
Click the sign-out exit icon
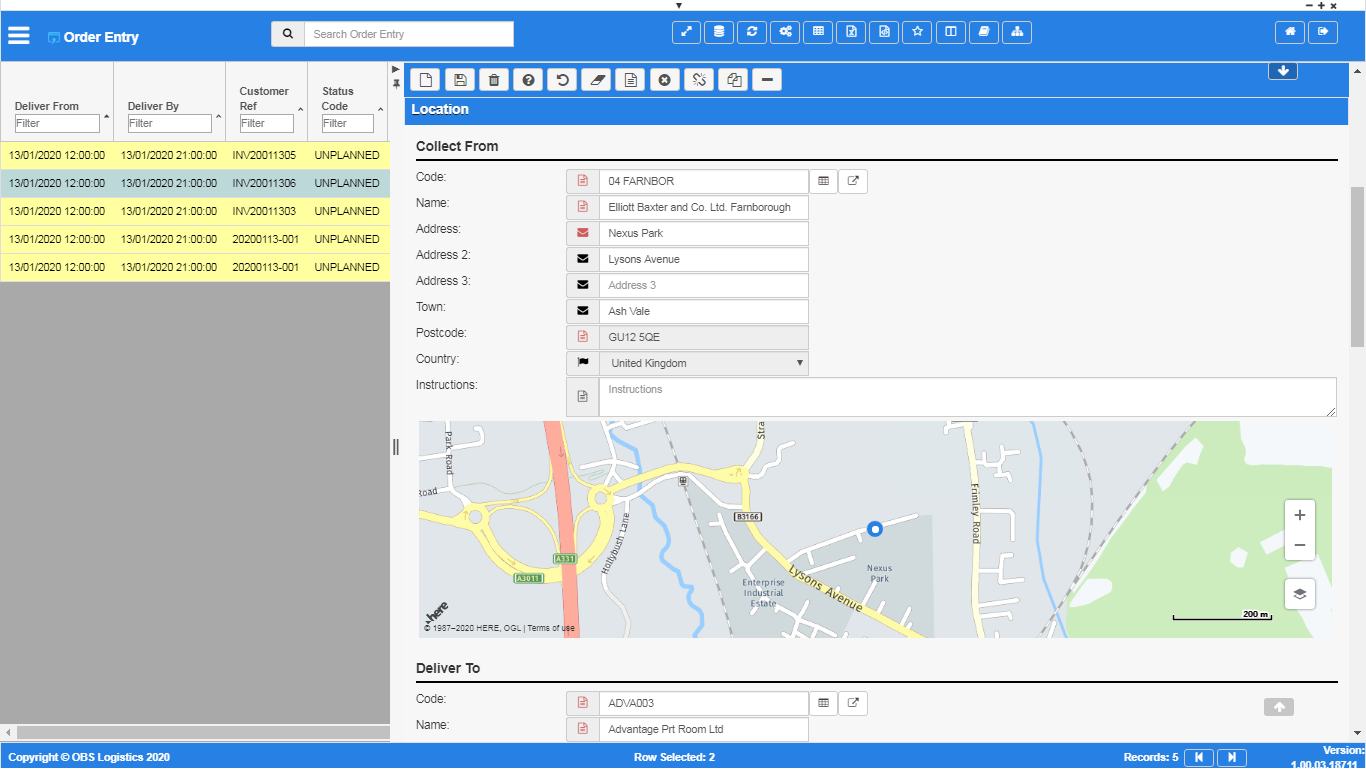(x=1323, y=32)
